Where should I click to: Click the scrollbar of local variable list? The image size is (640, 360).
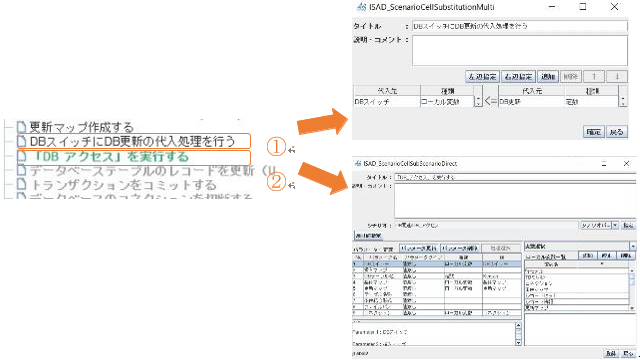click(632, 289)
